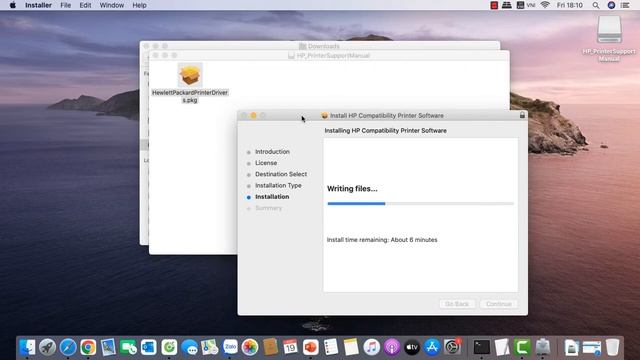The height and width of the screenshot is (360, 640).
Task: Click the VNI input source menu
Action: pos(526,5)
